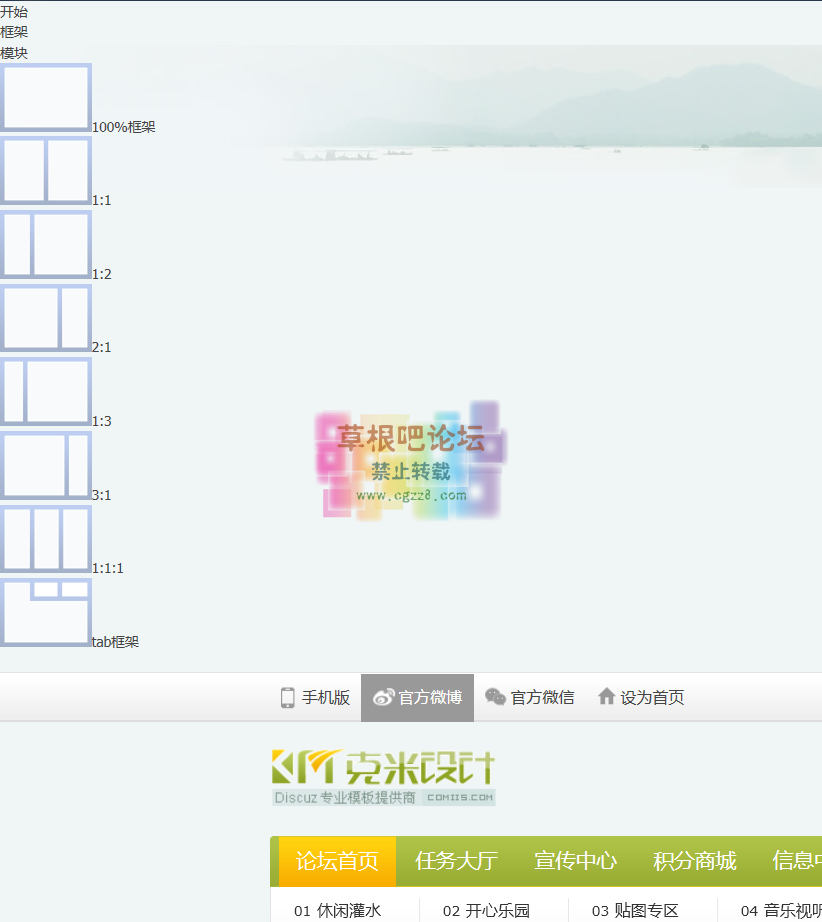Switch to the 模块 tab
The height and width of the screenshot is (922, 822).
click(x=14, y=53)
